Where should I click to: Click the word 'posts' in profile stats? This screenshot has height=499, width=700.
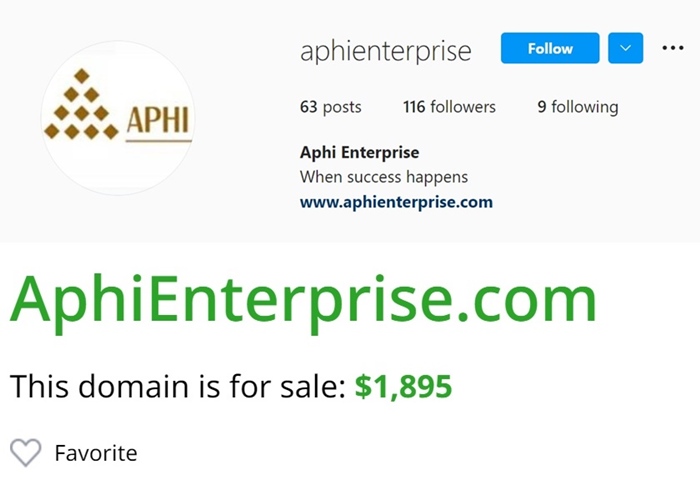tap(342, 107)
